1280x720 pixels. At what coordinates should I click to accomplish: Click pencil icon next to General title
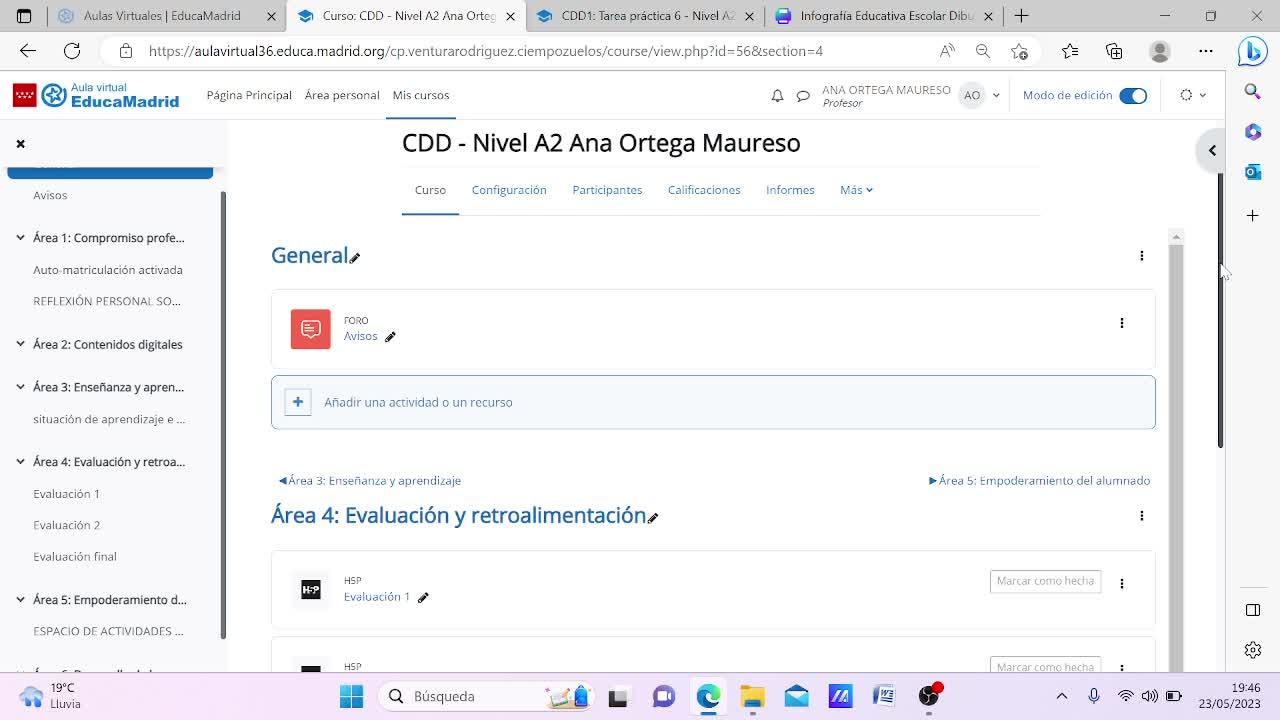(355, 258)
